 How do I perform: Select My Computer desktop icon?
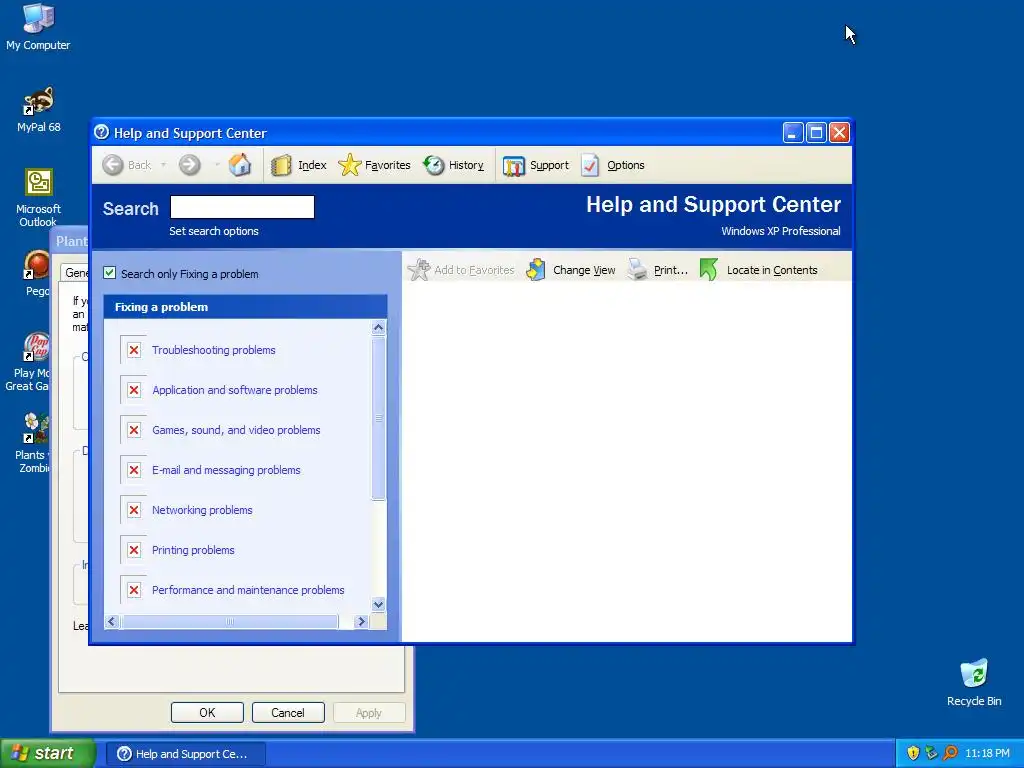tap(38, 27)
